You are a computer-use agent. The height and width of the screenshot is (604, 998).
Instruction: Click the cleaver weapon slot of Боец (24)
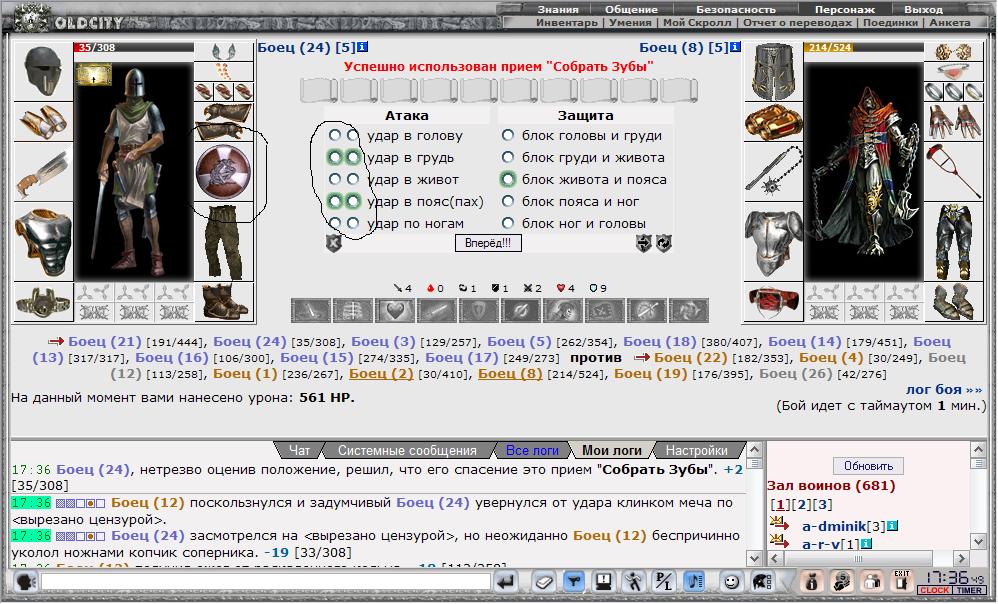click(x=43, y=172)
